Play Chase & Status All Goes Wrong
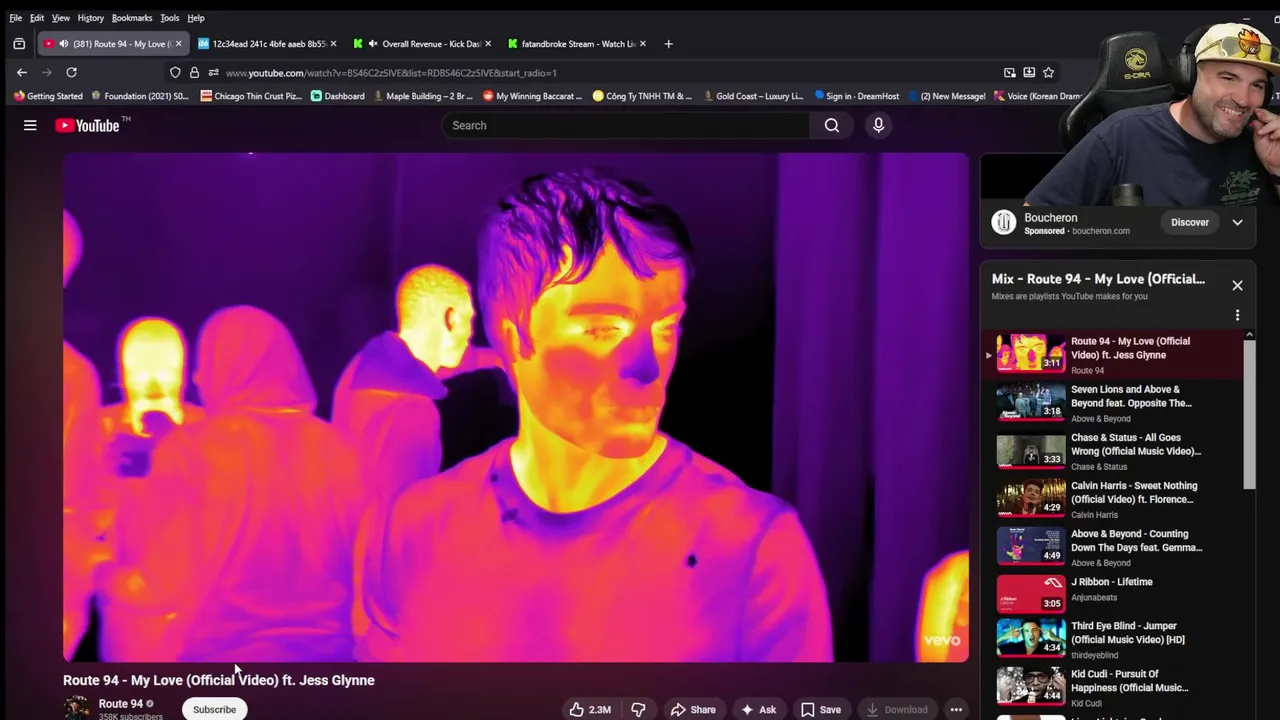The width and height of the screenshot is (1280, 720). click(x=1110, y=451)
